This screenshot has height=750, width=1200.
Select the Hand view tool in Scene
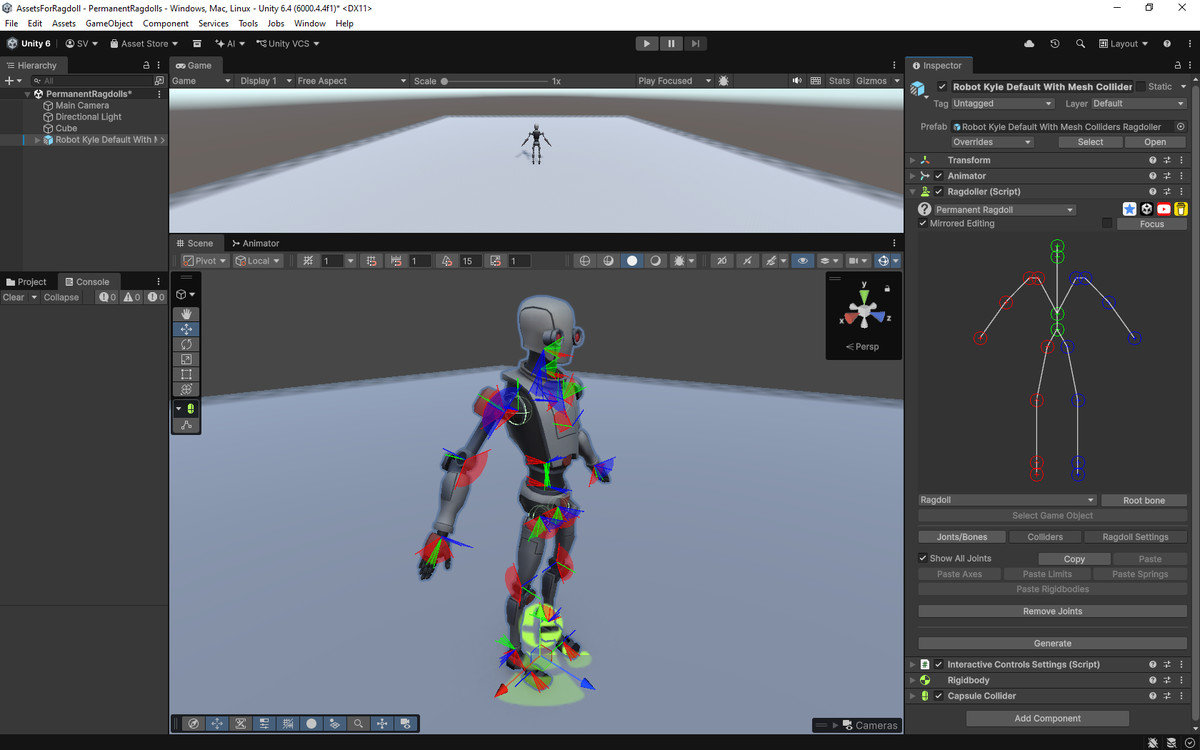pos(186,314)
